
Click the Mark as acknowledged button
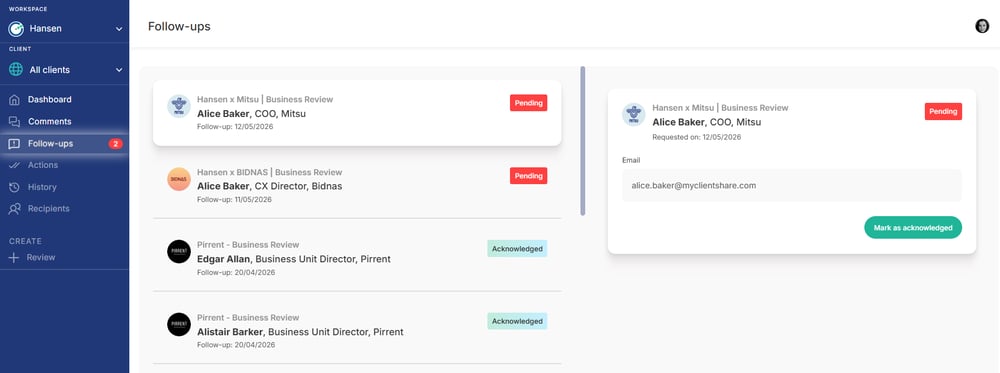tap(913, 228)
